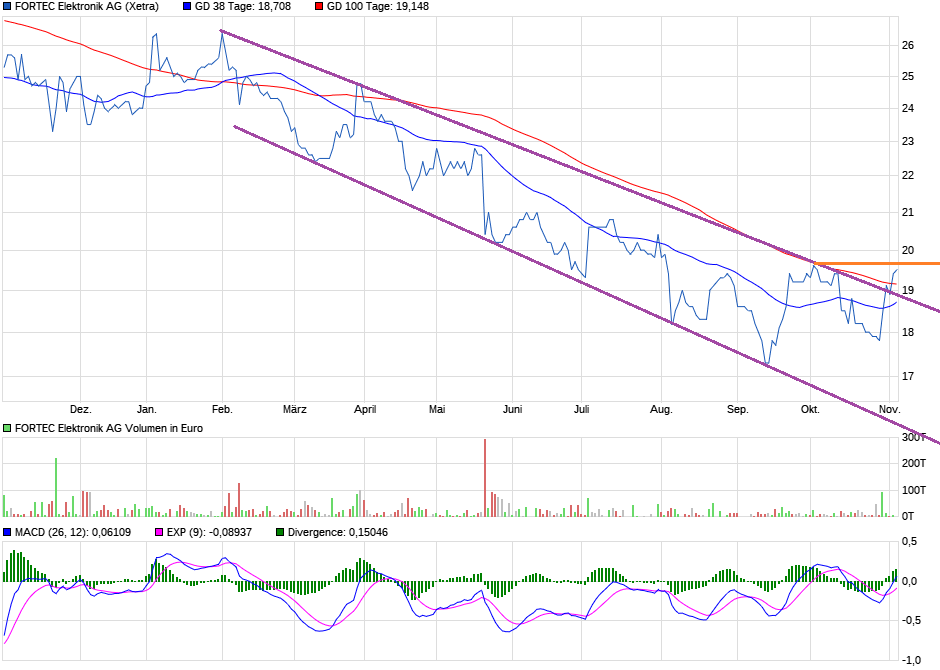Image resolution: width=940 pixels, height=670 pixels.
Task: Click the -1,0 MACD axis label
Action: point(912,660)
